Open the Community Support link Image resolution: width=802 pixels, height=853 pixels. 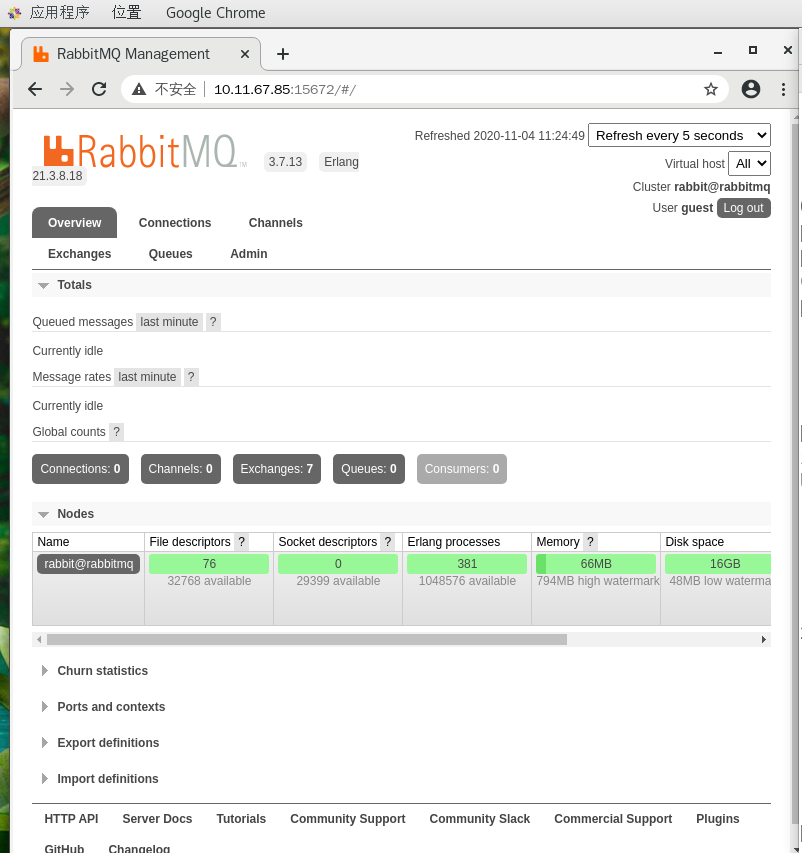[348, 819]
